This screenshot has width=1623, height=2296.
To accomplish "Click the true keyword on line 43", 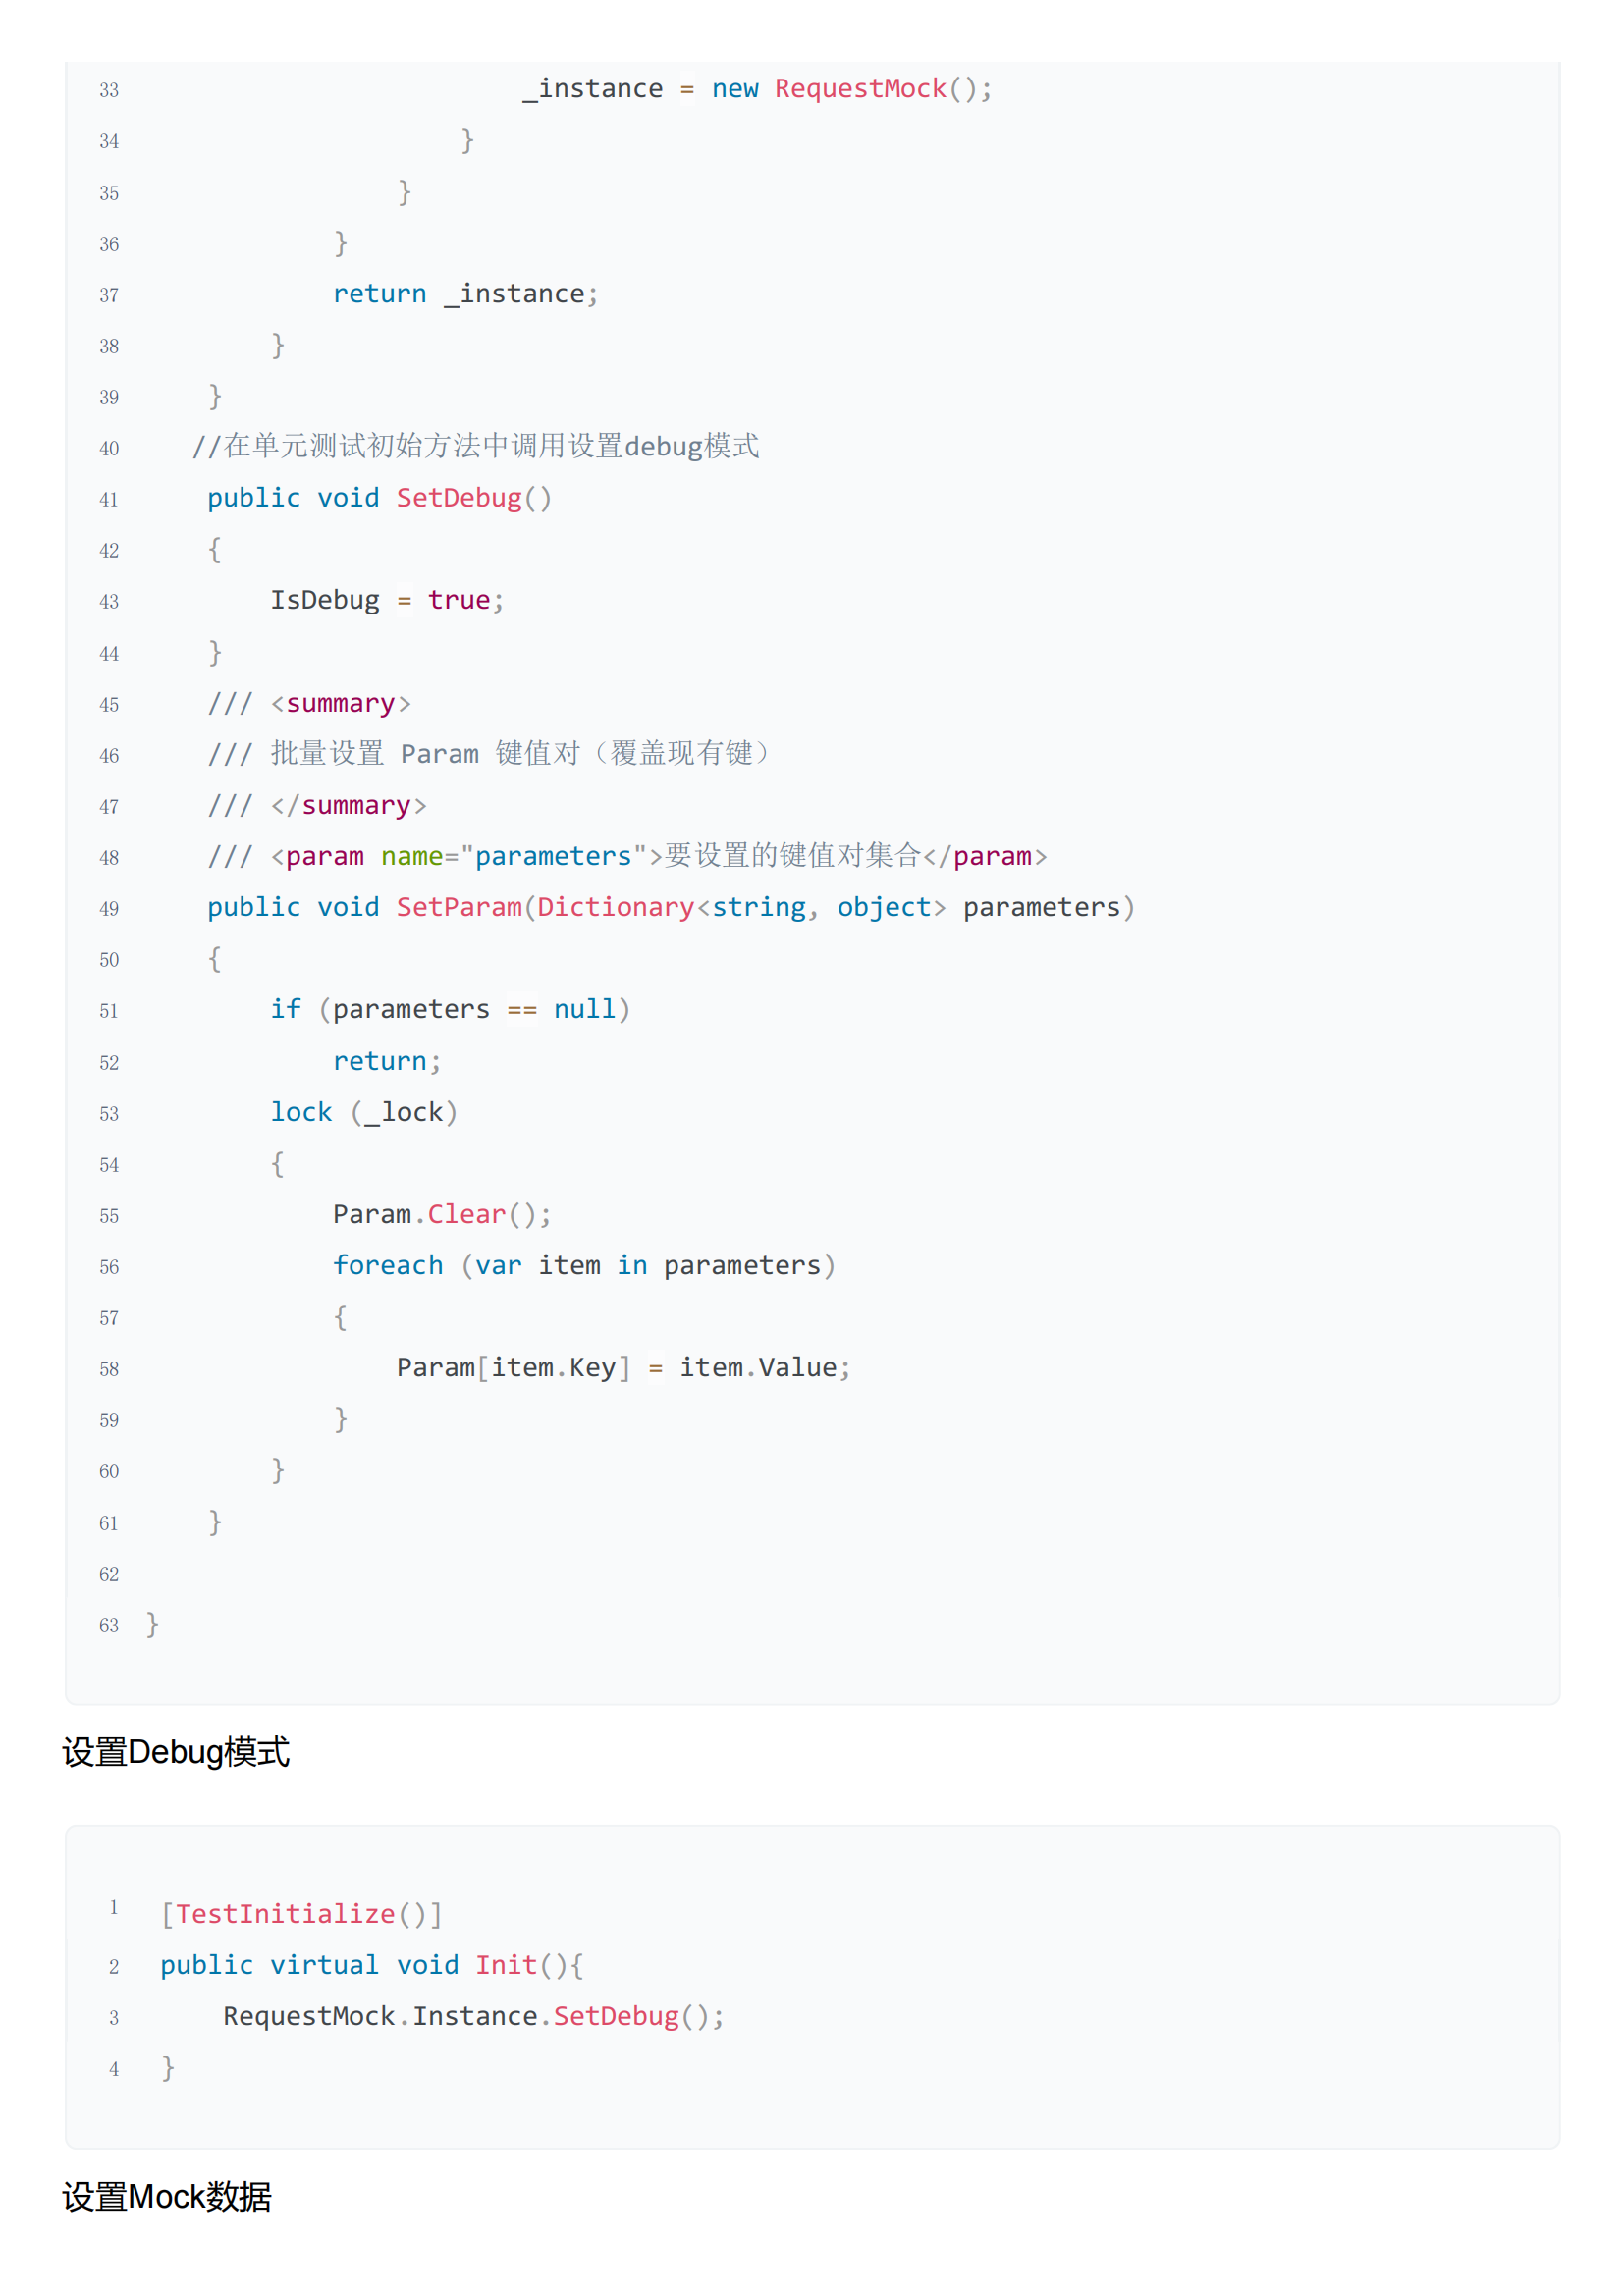I will [459, 600].
